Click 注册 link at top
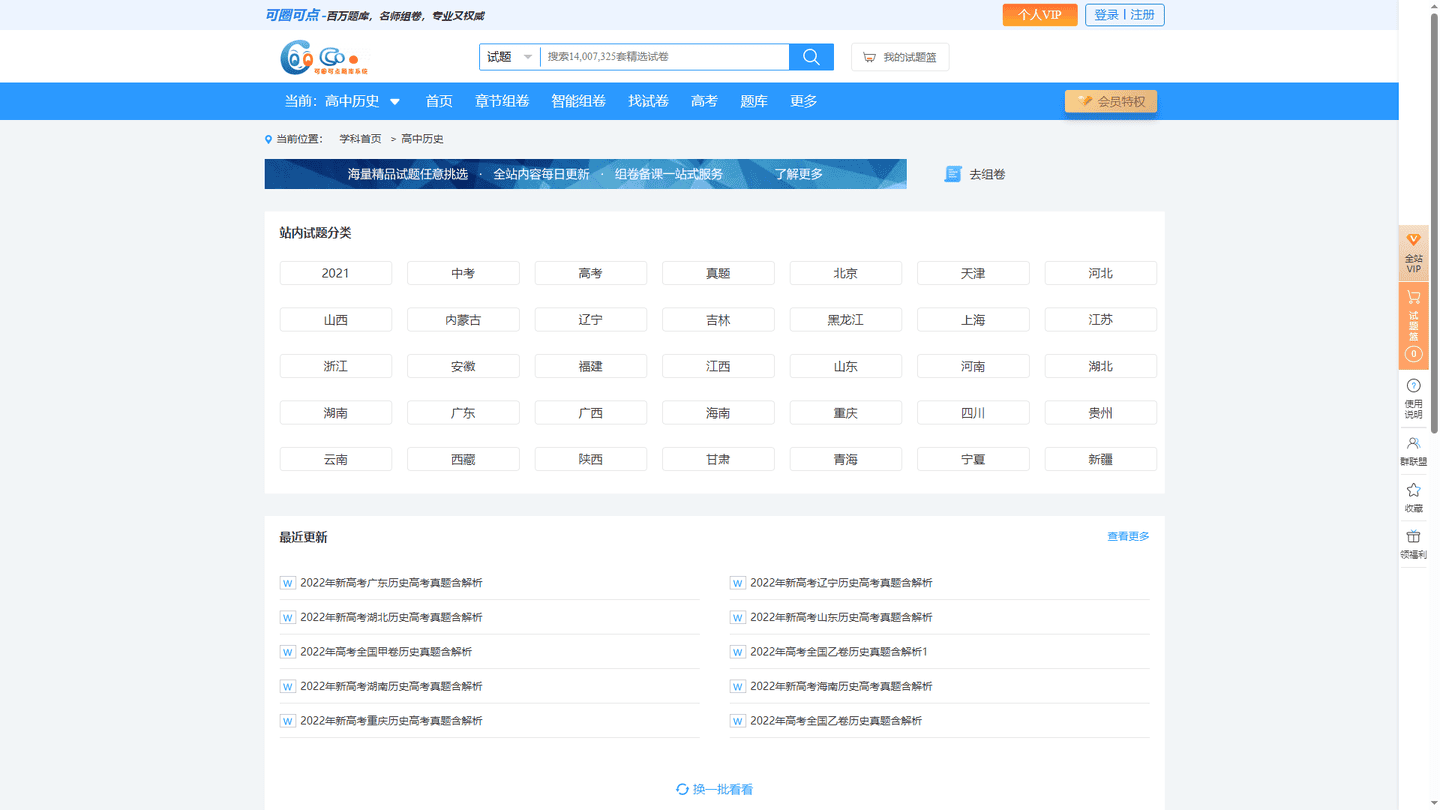This screenshot has height=810, width=1440. point(1142,15)
